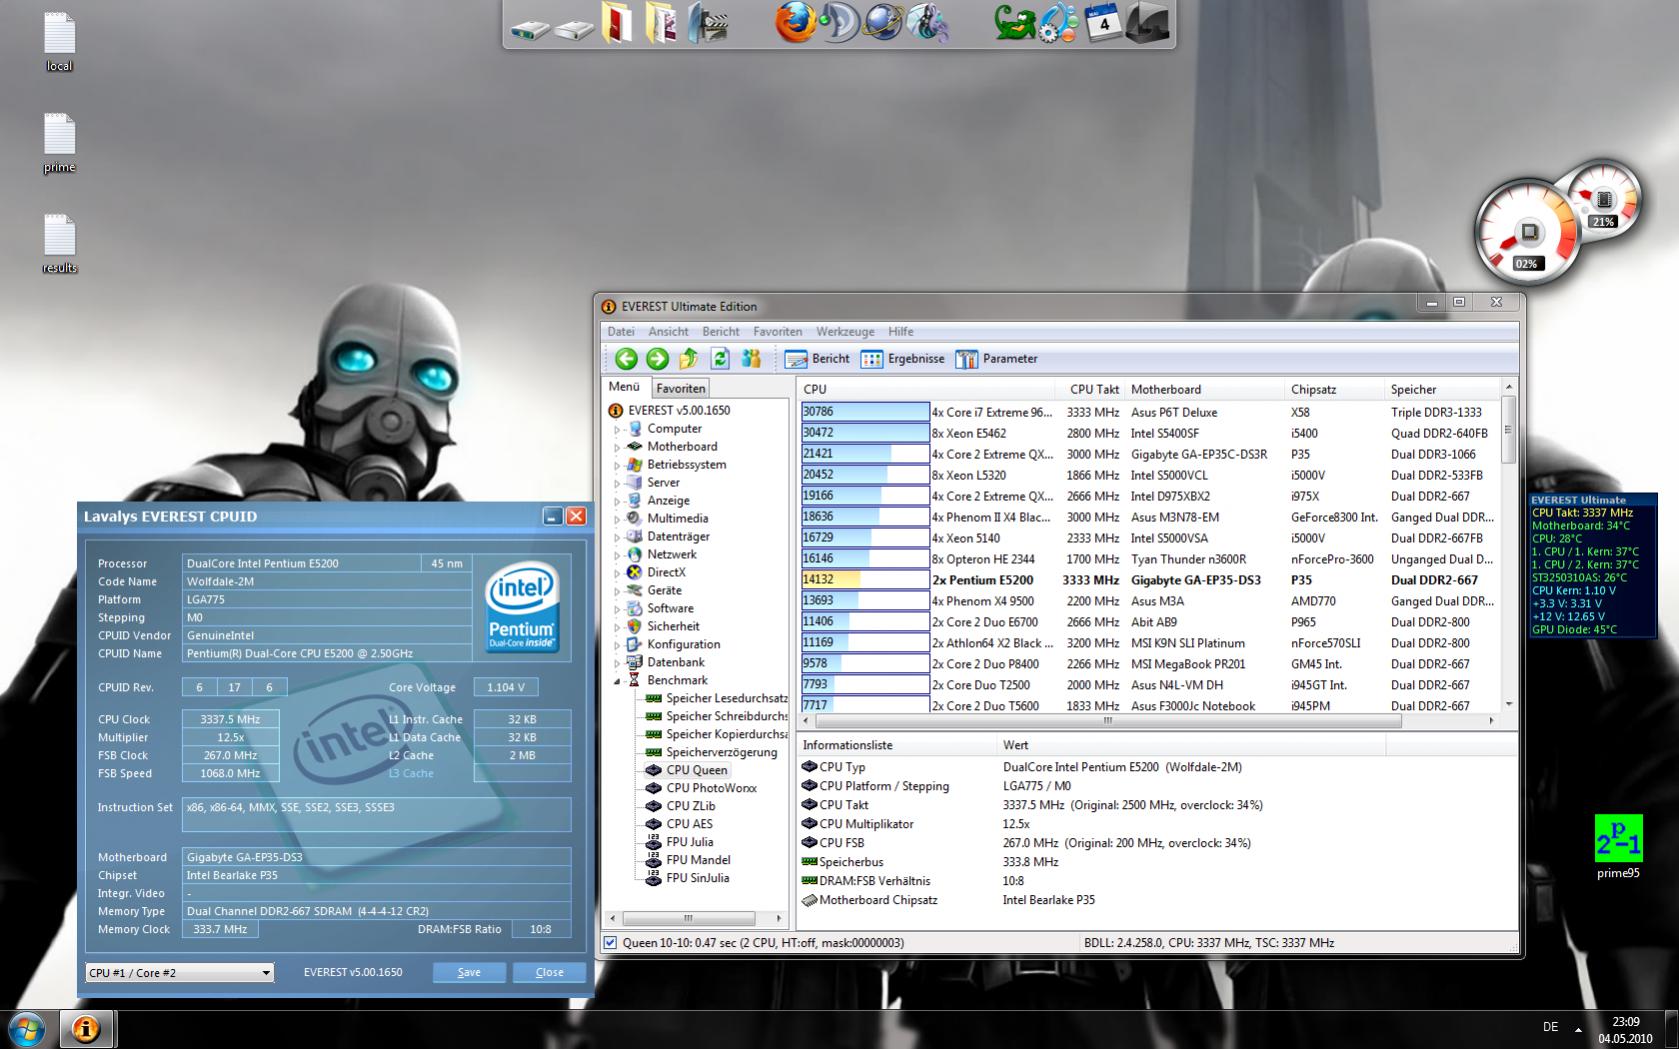The height and width of the screenshot is (1049, 1679).
Task: Open the calendar icon in the dock
Action: pyautogui.click(x=1102, y=22)
